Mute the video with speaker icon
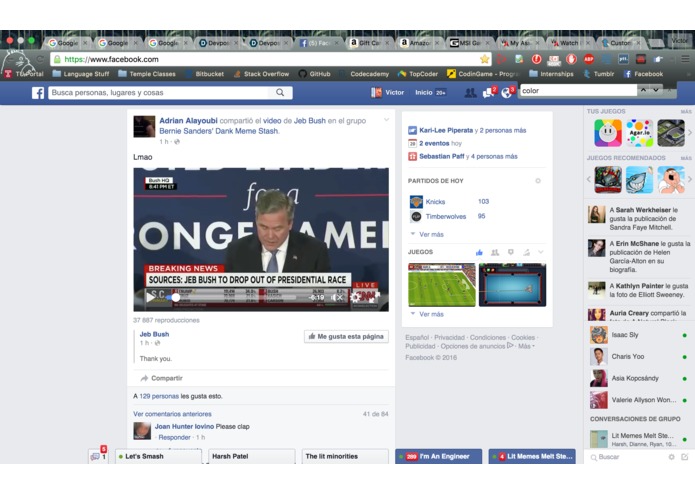This screenshot has height=494, width=695. tap(337, 297)
